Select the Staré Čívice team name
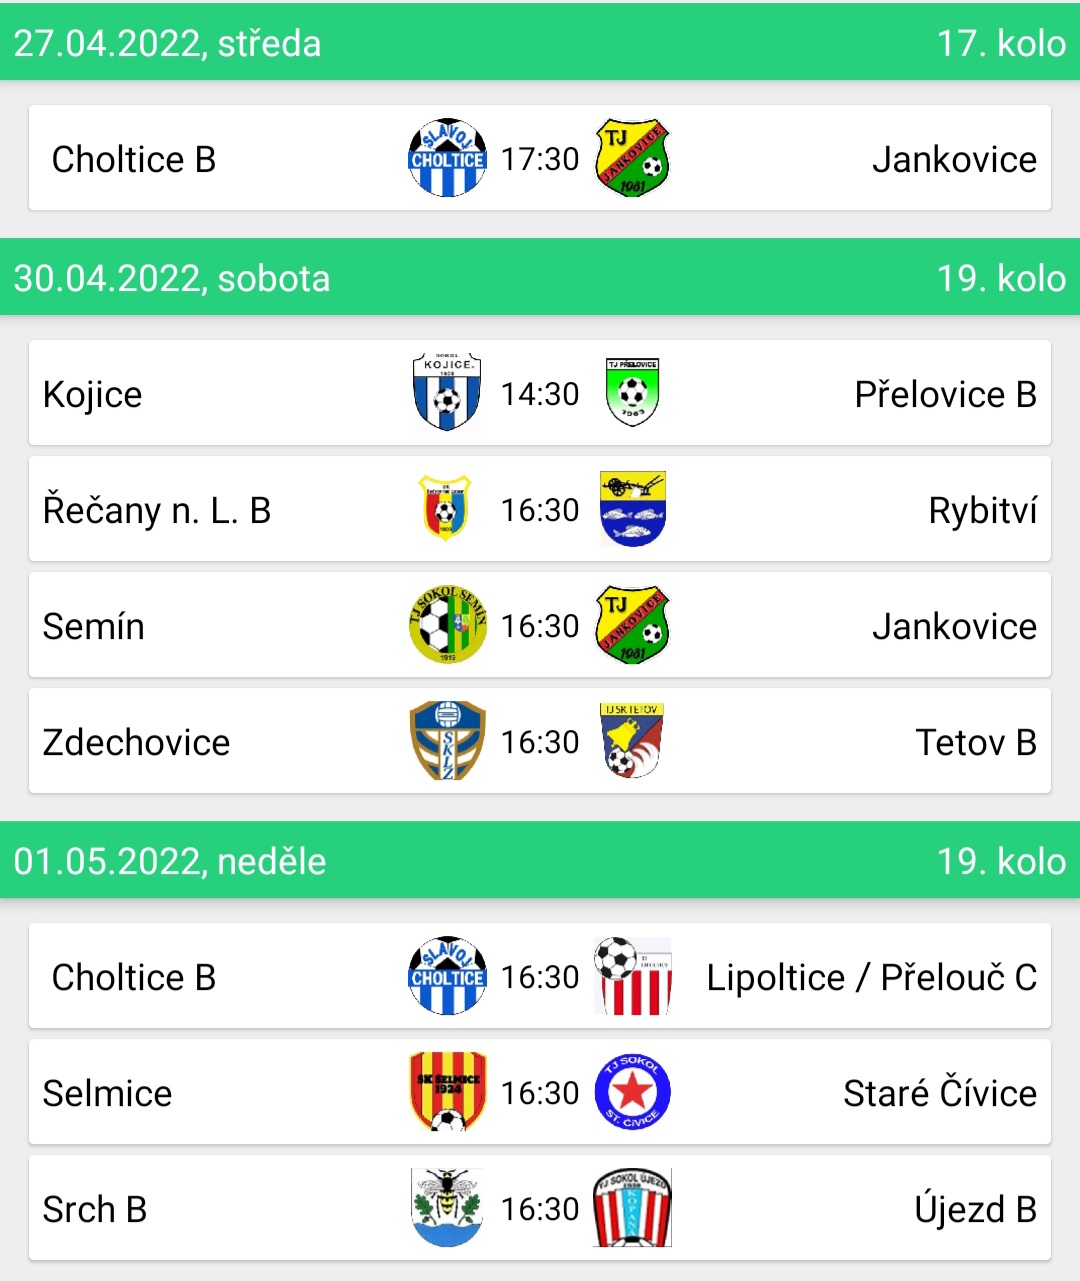The height and width of the screenshot is (1281, 1080). [x=940, y=1093]
